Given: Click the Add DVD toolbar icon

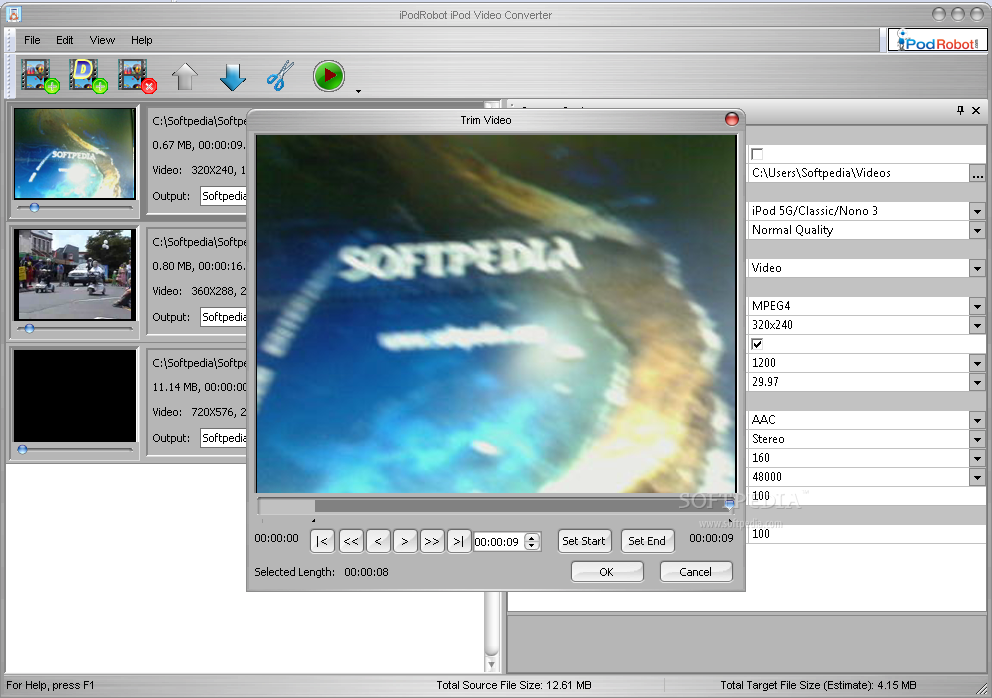Looking at the screenshot, I should click(88, 76).
